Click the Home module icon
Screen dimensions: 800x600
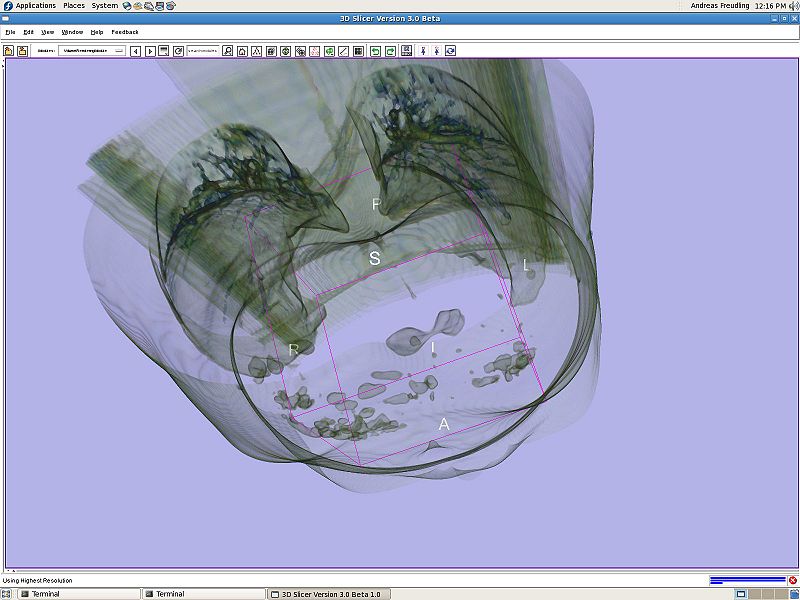(x=242, y=51)
